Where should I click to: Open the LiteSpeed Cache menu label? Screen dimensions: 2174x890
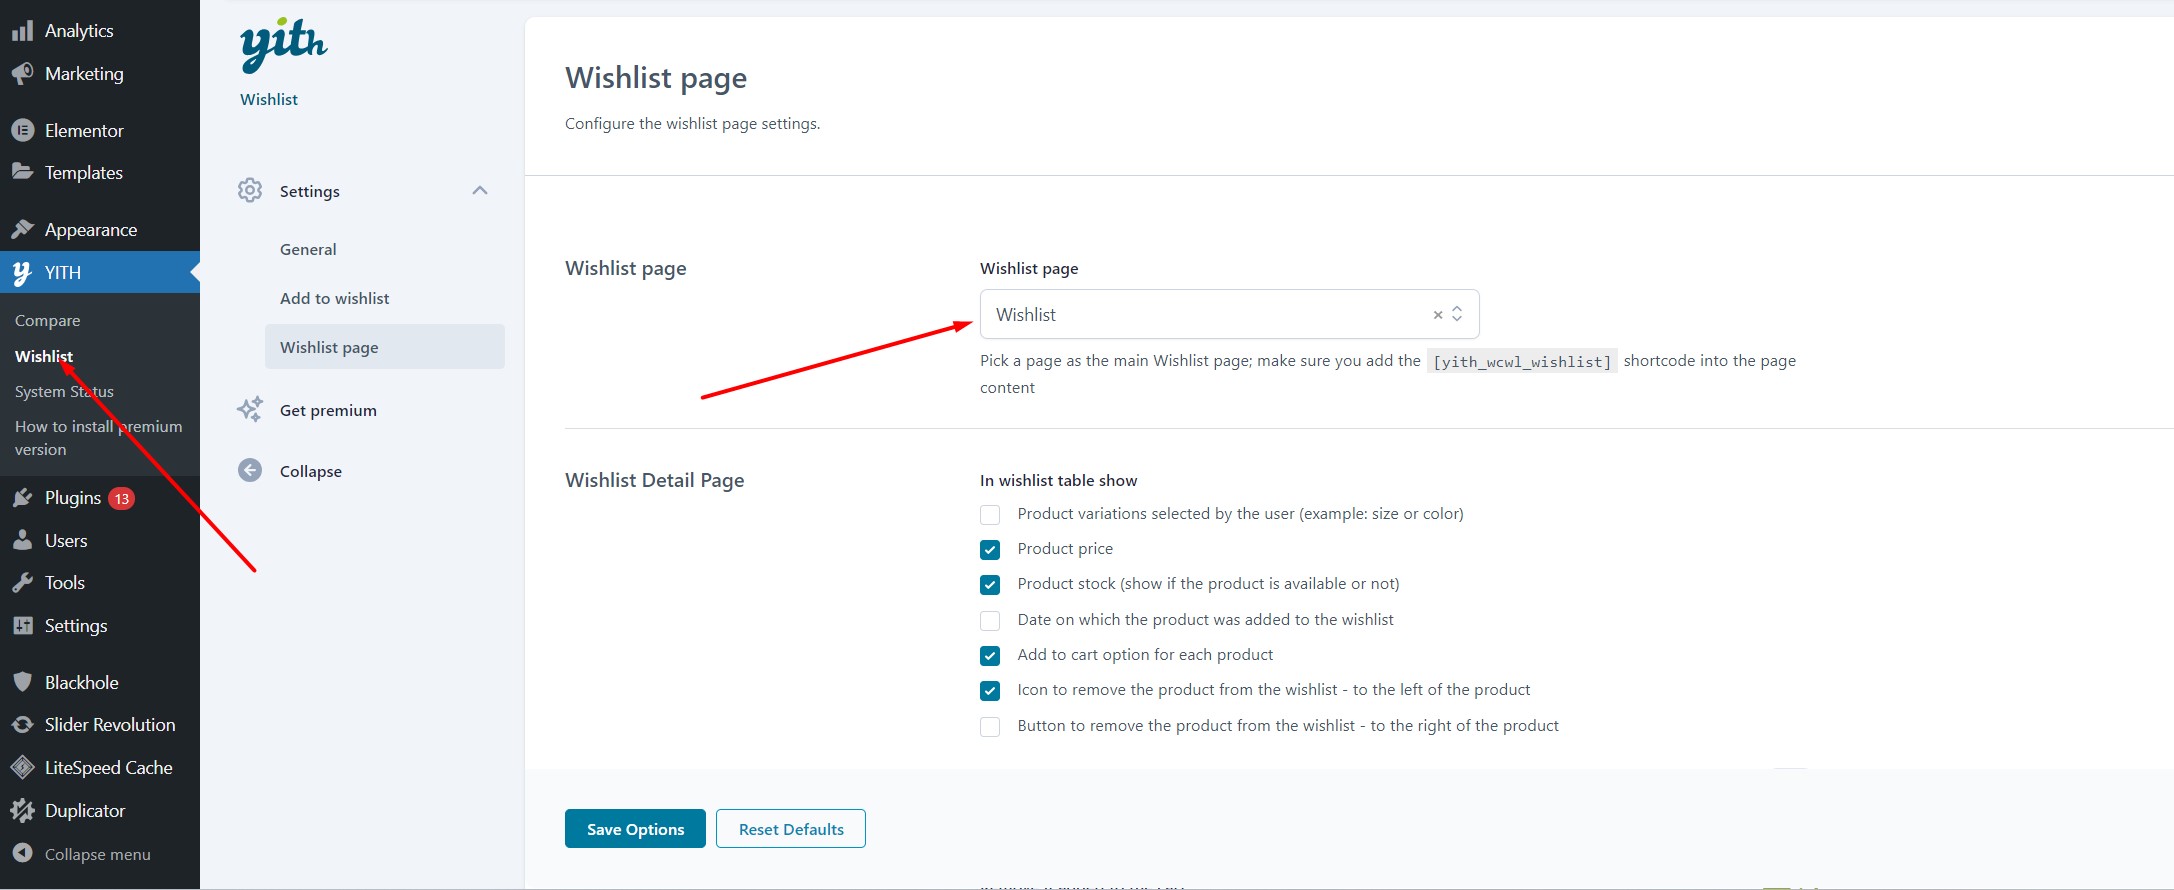pyautogui.click(x=109, y=768)
